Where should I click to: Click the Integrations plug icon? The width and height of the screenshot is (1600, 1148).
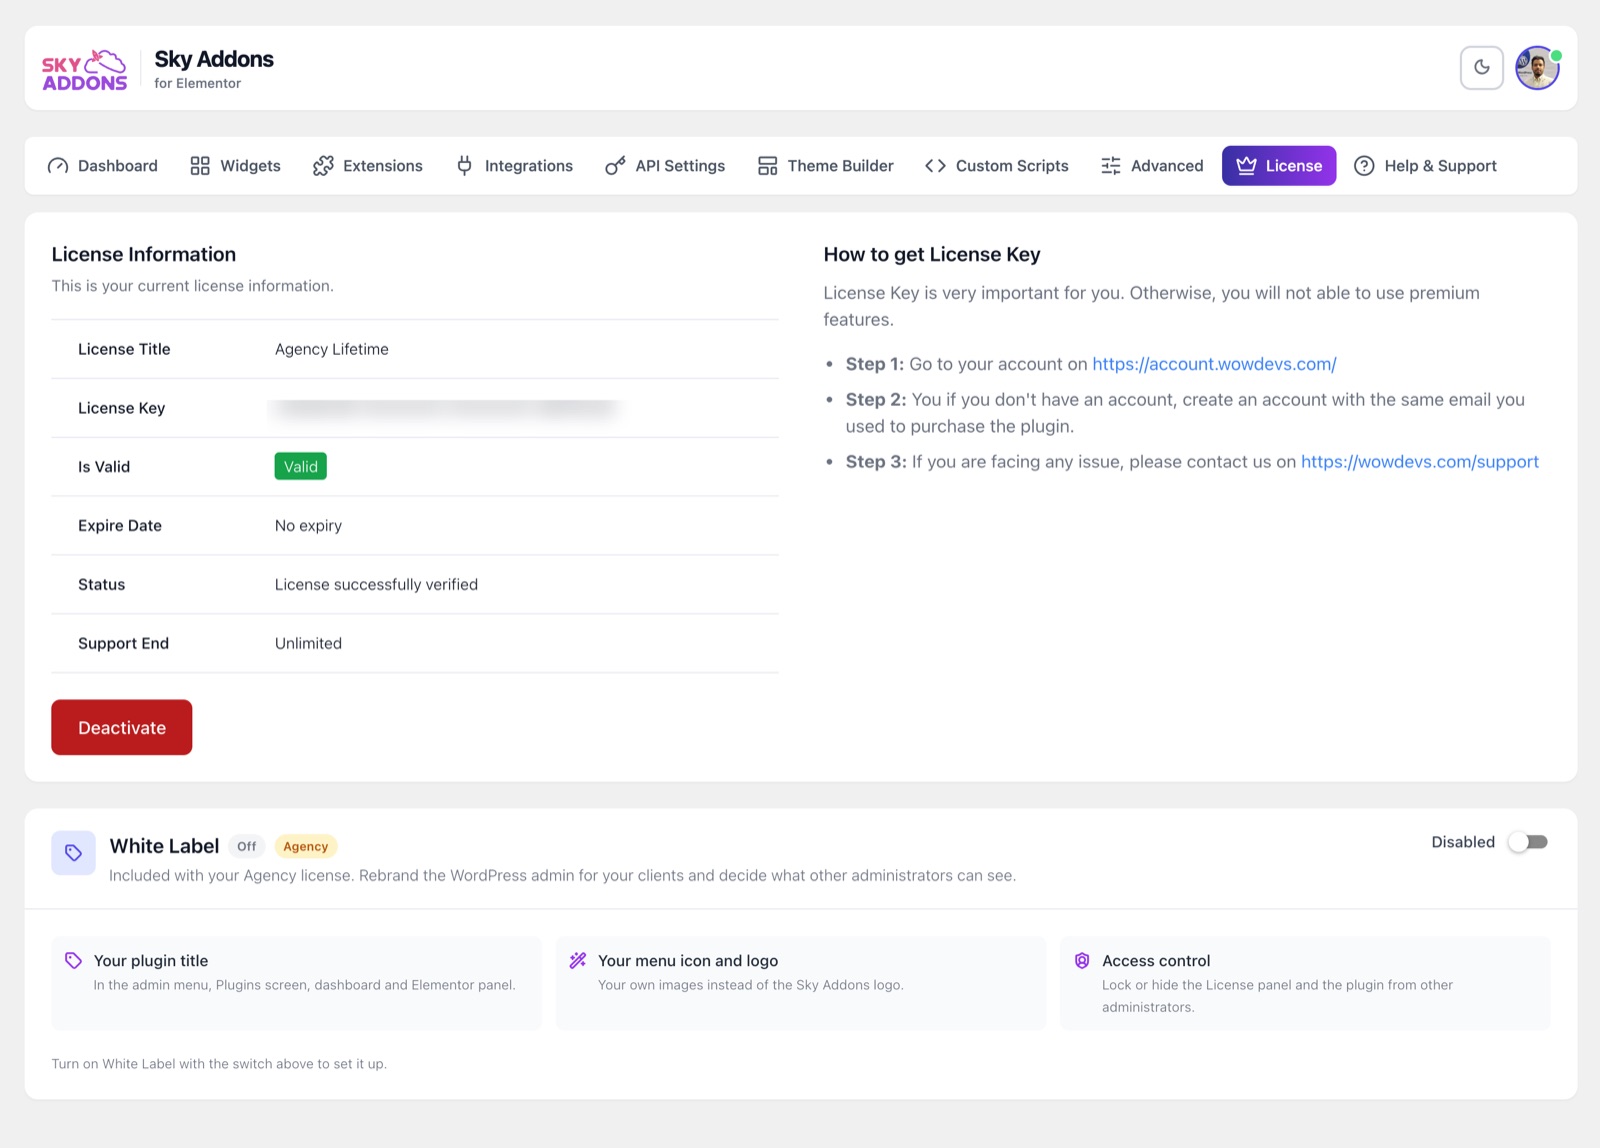click(x=465, y=166)
